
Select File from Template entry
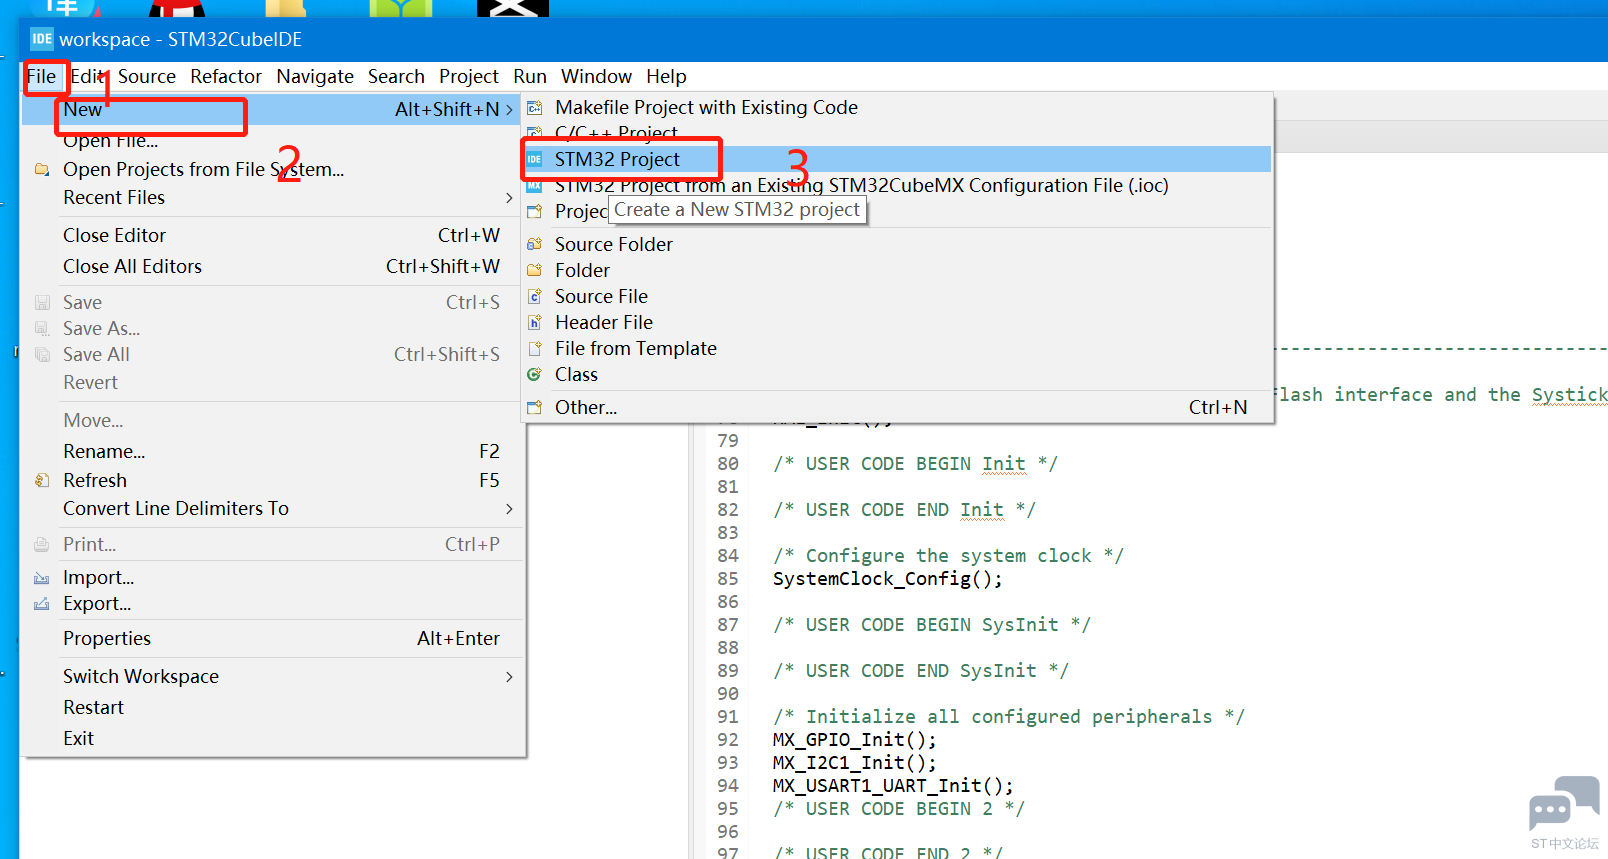[x=897, y=348]
